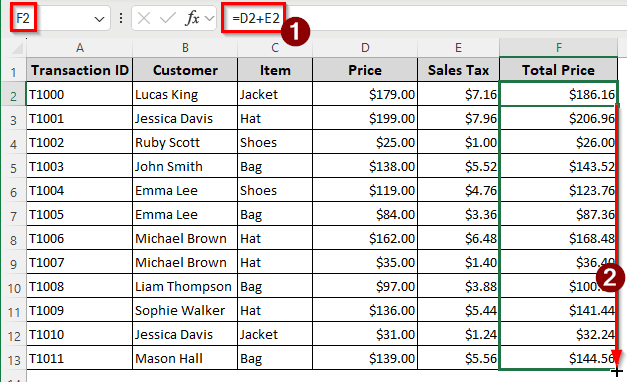Select the $144.56 total cell

[559, 358]
